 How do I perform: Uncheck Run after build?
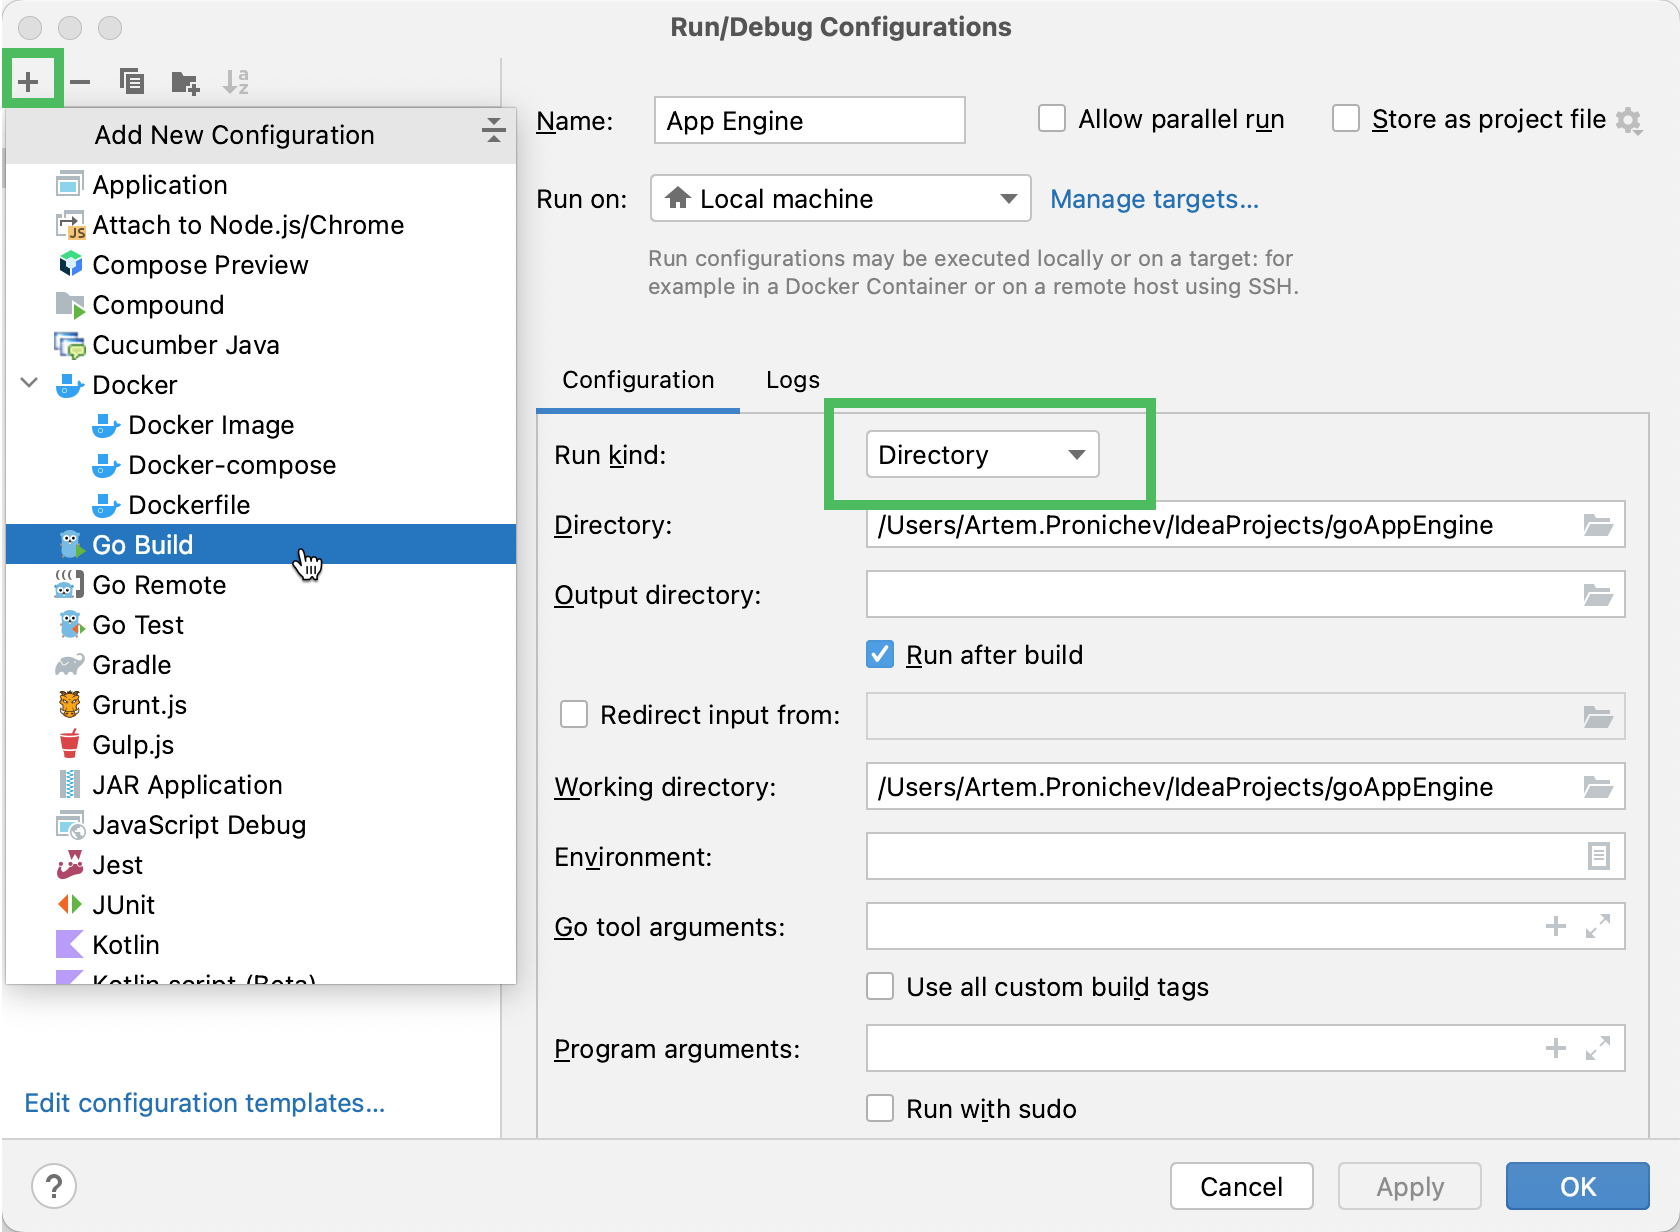(879, 654)
